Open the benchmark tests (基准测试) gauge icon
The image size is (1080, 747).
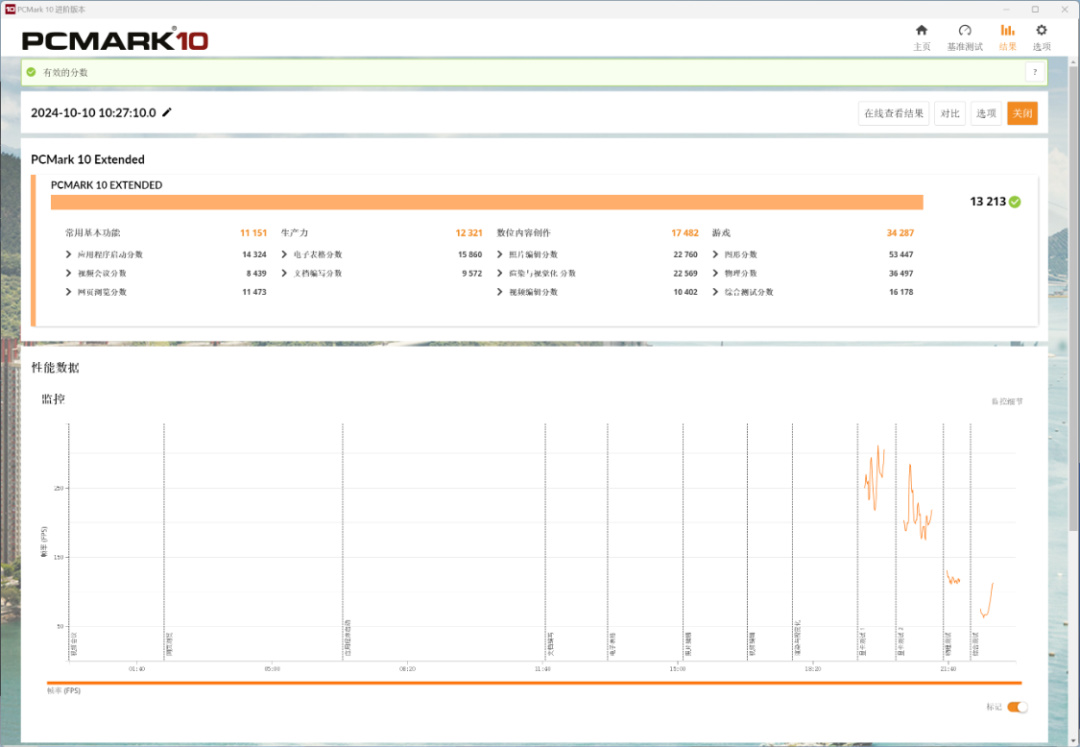tap(964, 30)
